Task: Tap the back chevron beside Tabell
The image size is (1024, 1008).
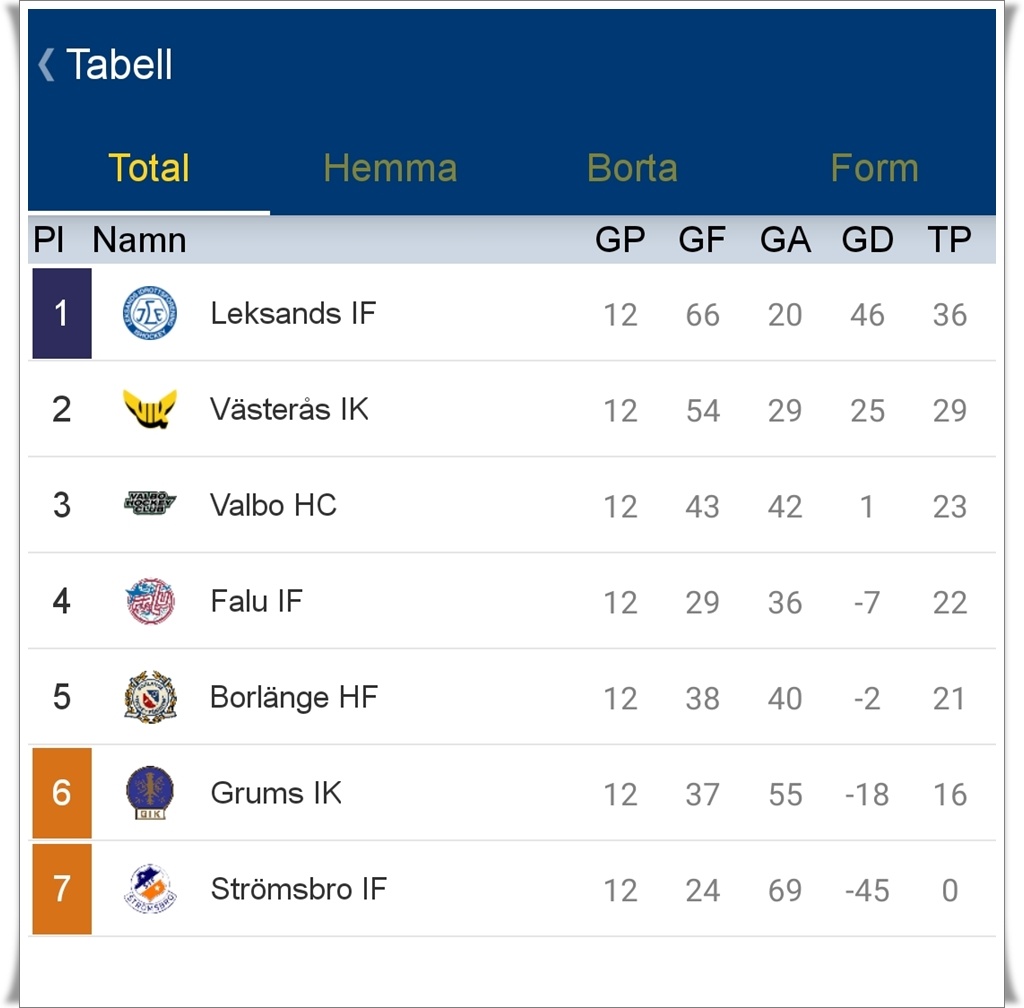Action: (x=46, y=64)
